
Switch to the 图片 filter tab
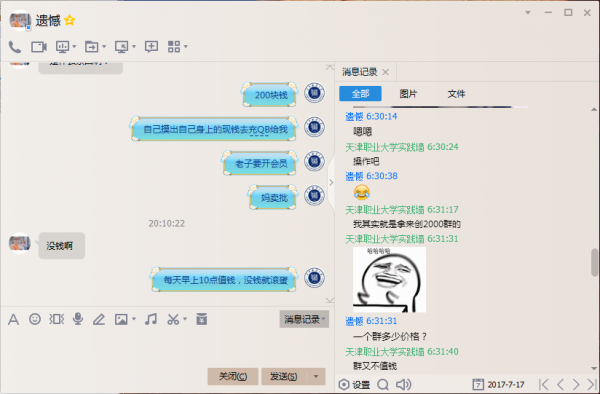(408, 94)
